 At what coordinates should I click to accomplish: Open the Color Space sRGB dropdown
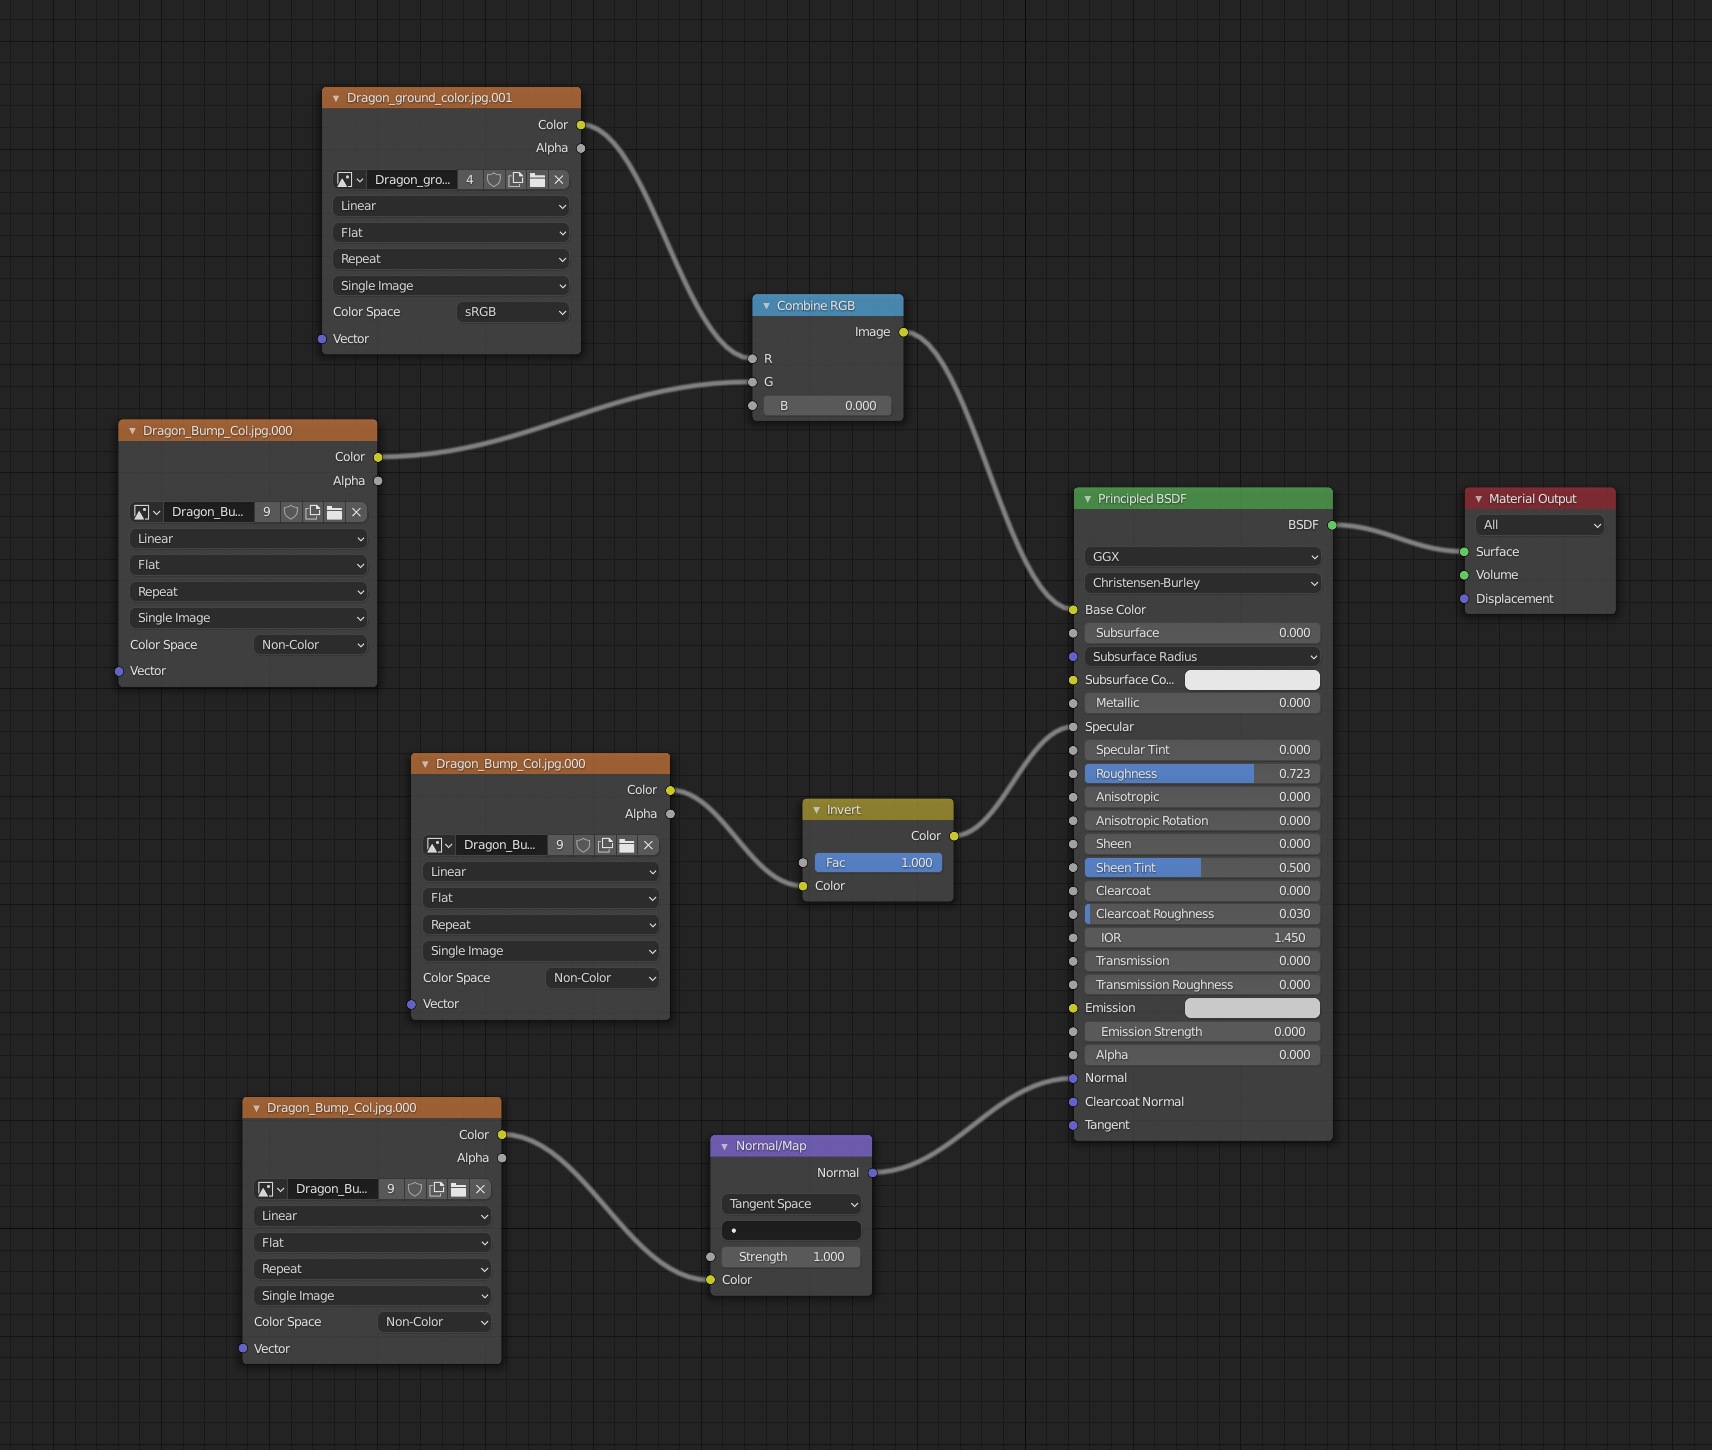point(513,311)
